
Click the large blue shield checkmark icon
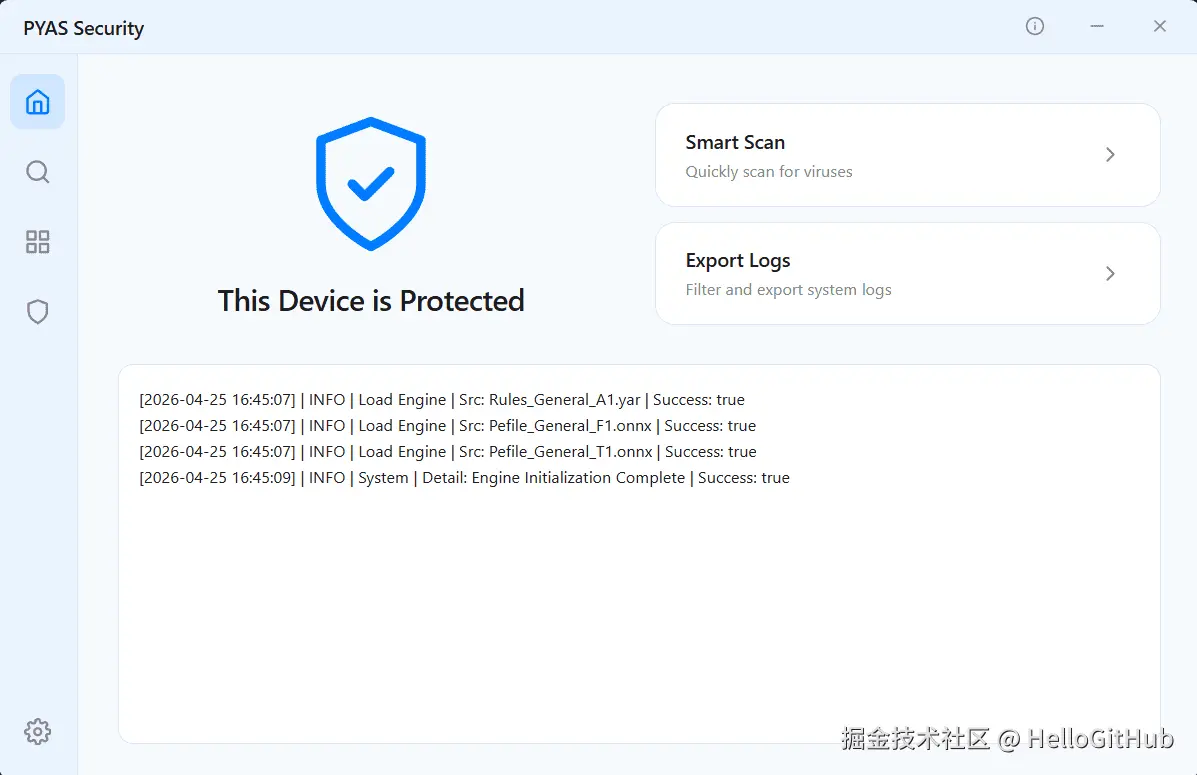371,184
